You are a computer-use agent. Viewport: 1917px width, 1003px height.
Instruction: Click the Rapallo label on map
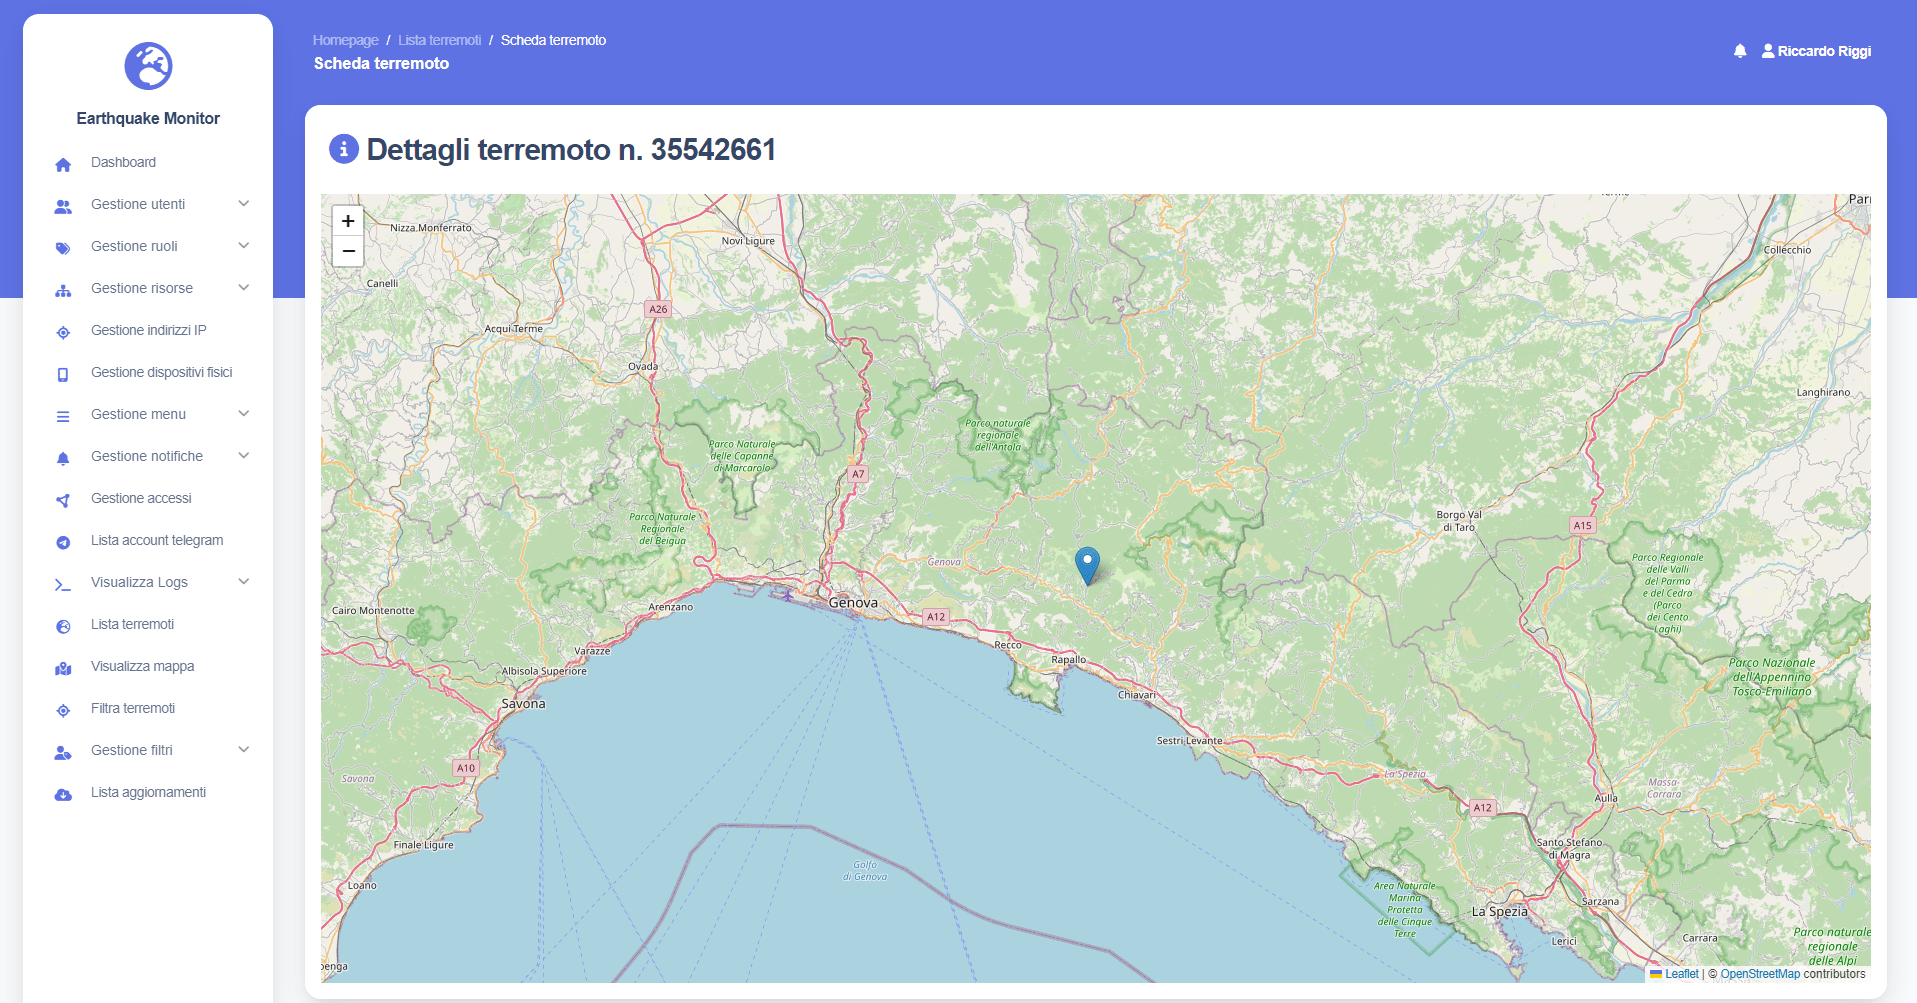[x=1068, y=659]
